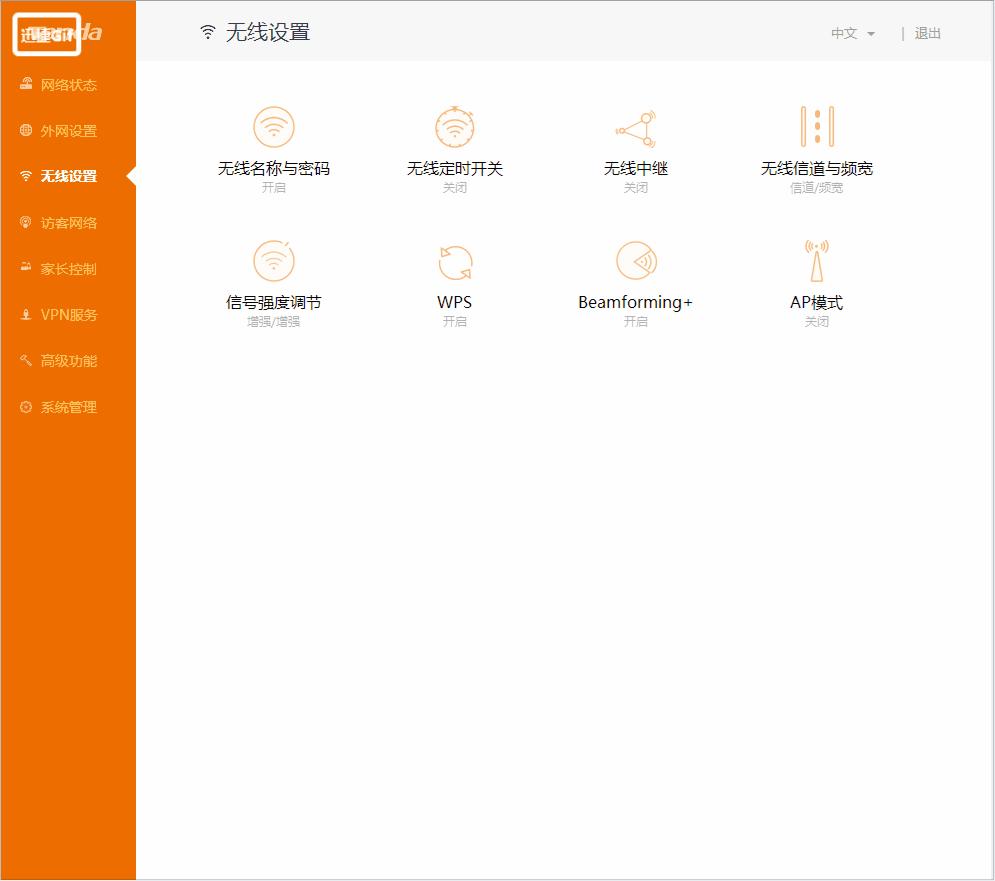Open the 中文 language dropdown
The image size is (995, 881).
pyautogui.click(x=848, y=32)
